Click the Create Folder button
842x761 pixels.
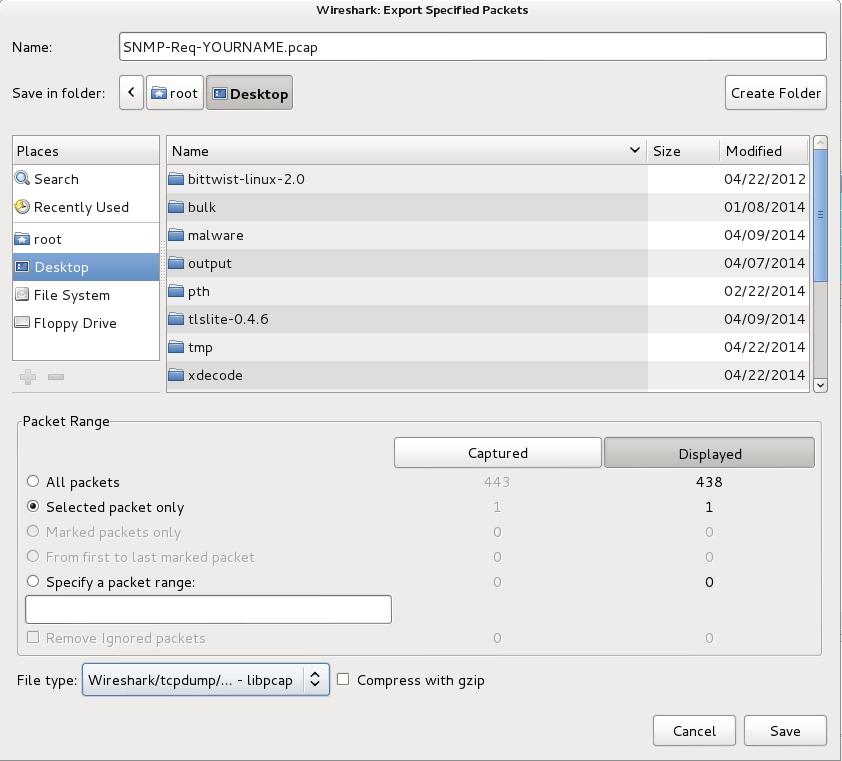coord(776,93)
